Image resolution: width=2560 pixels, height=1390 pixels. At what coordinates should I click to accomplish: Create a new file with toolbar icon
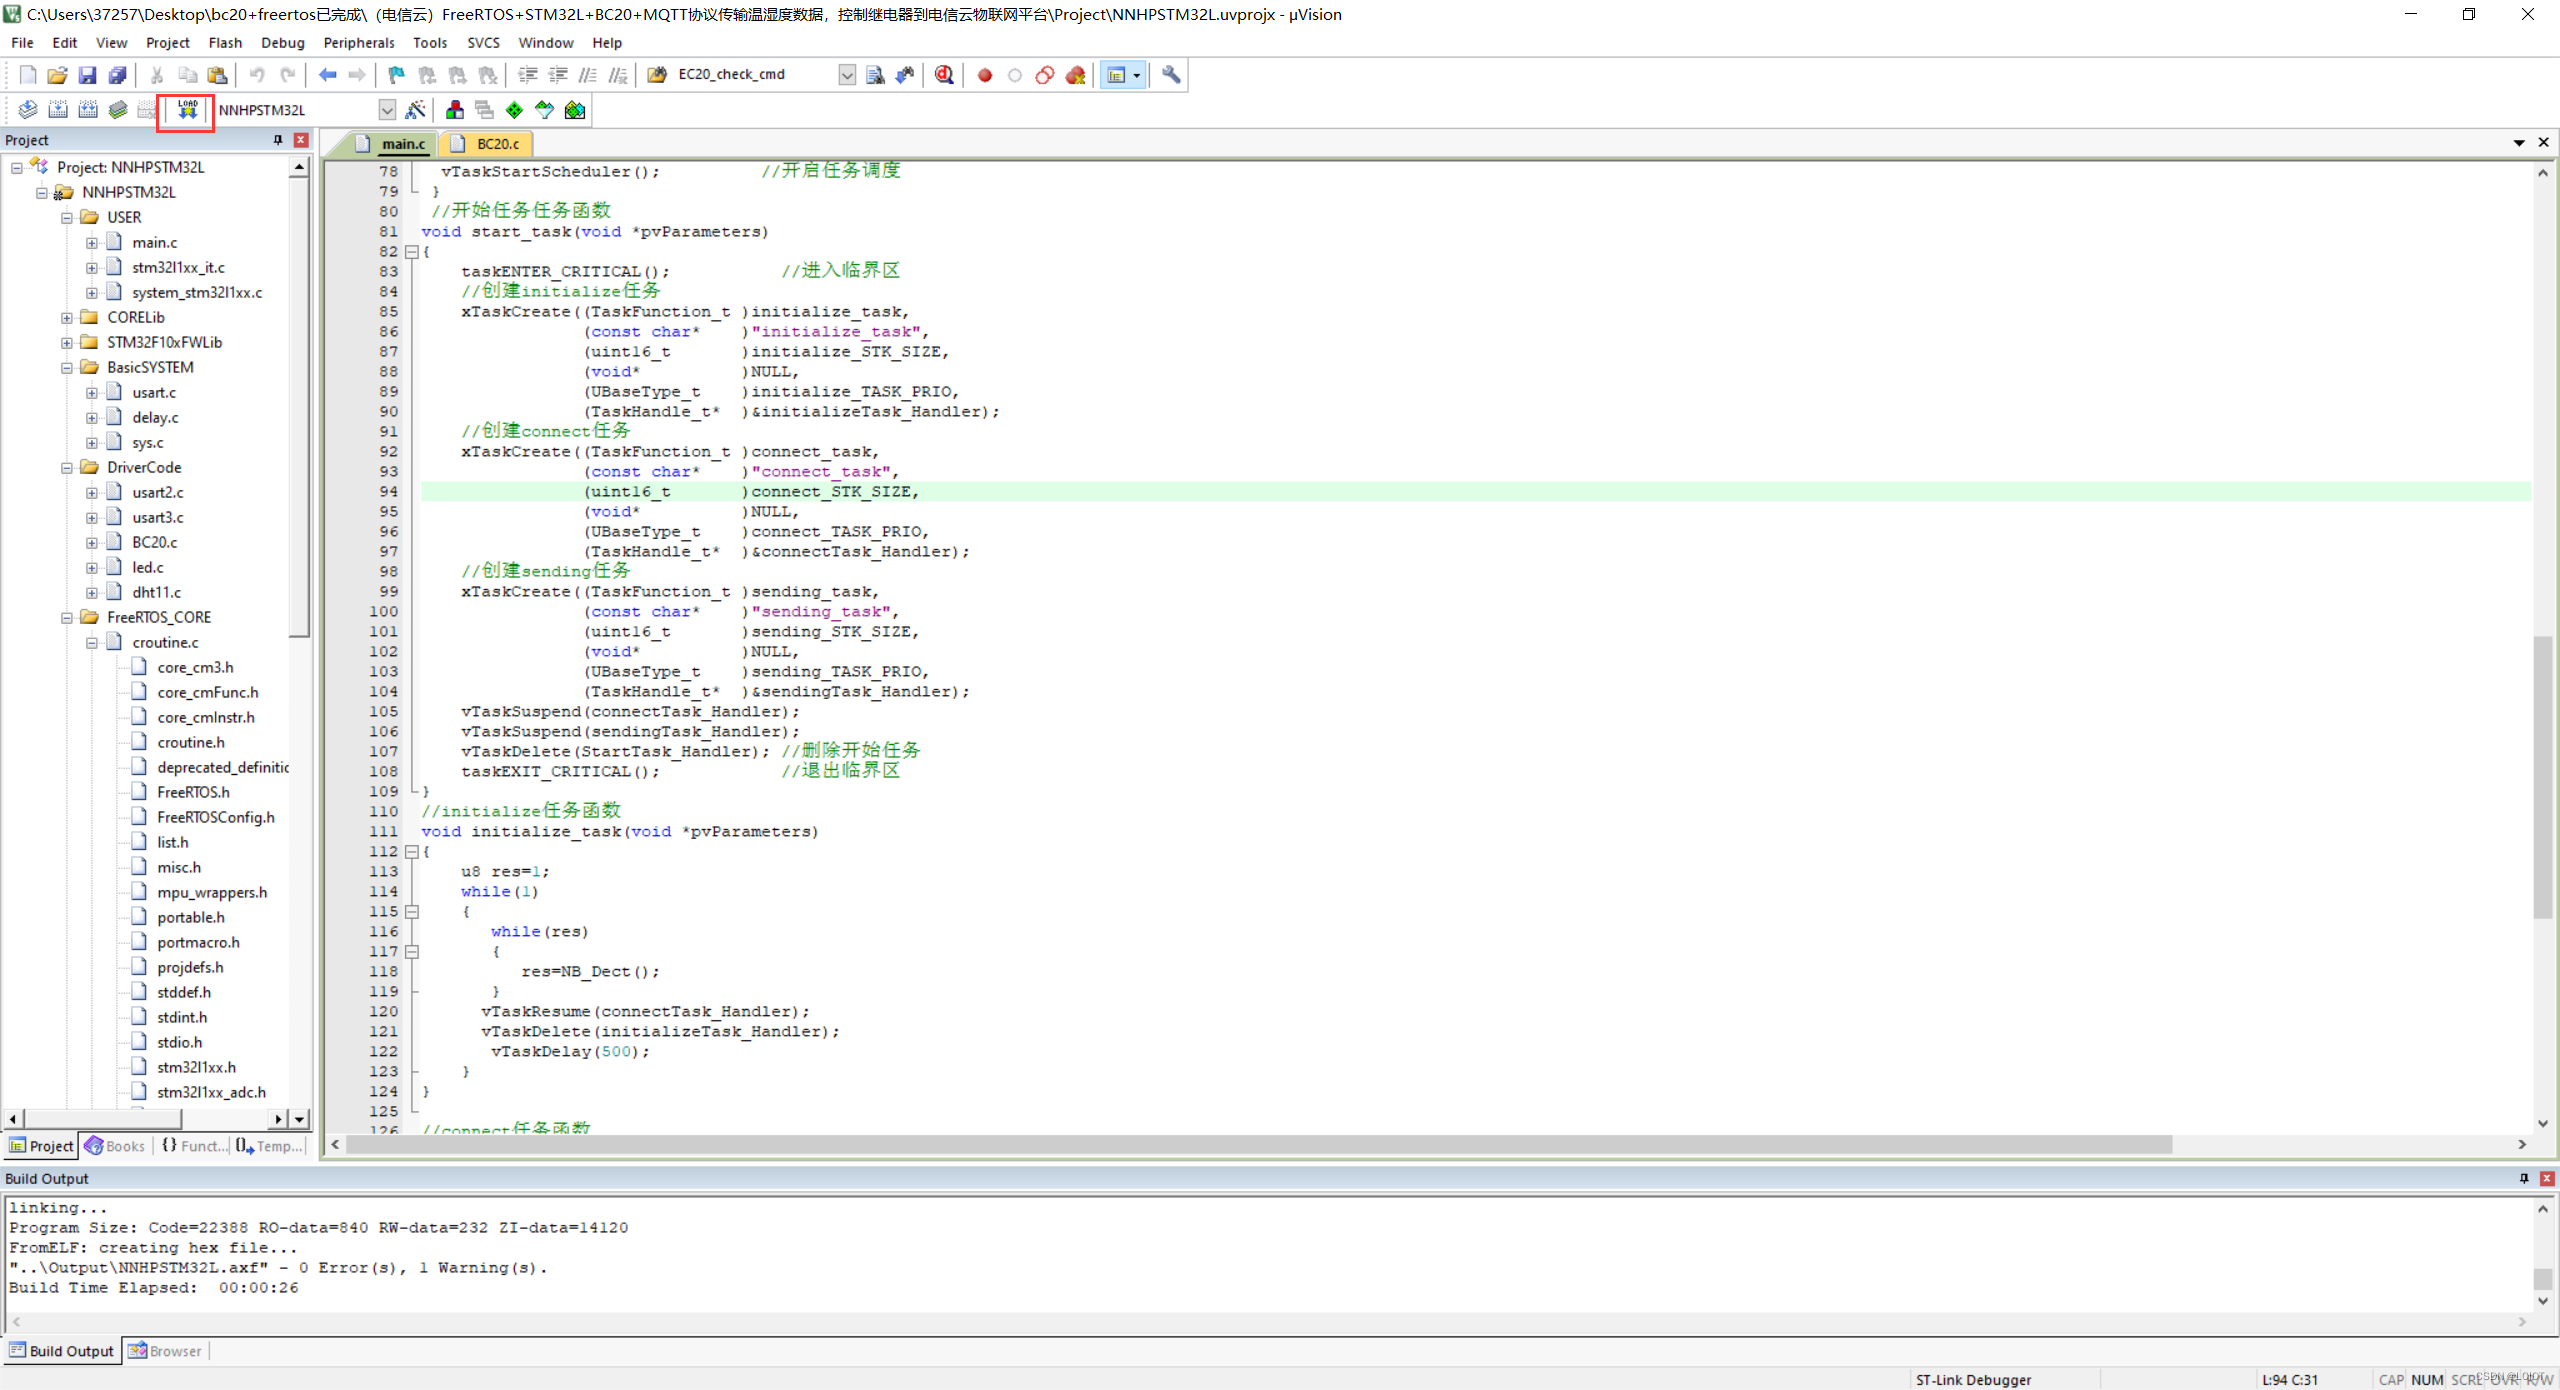click(x=28, y=75)
